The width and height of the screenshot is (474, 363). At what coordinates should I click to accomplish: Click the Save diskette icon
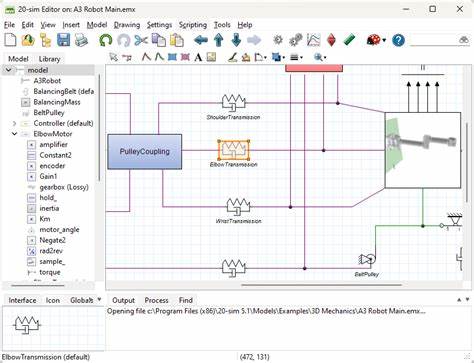coord(63,40)
